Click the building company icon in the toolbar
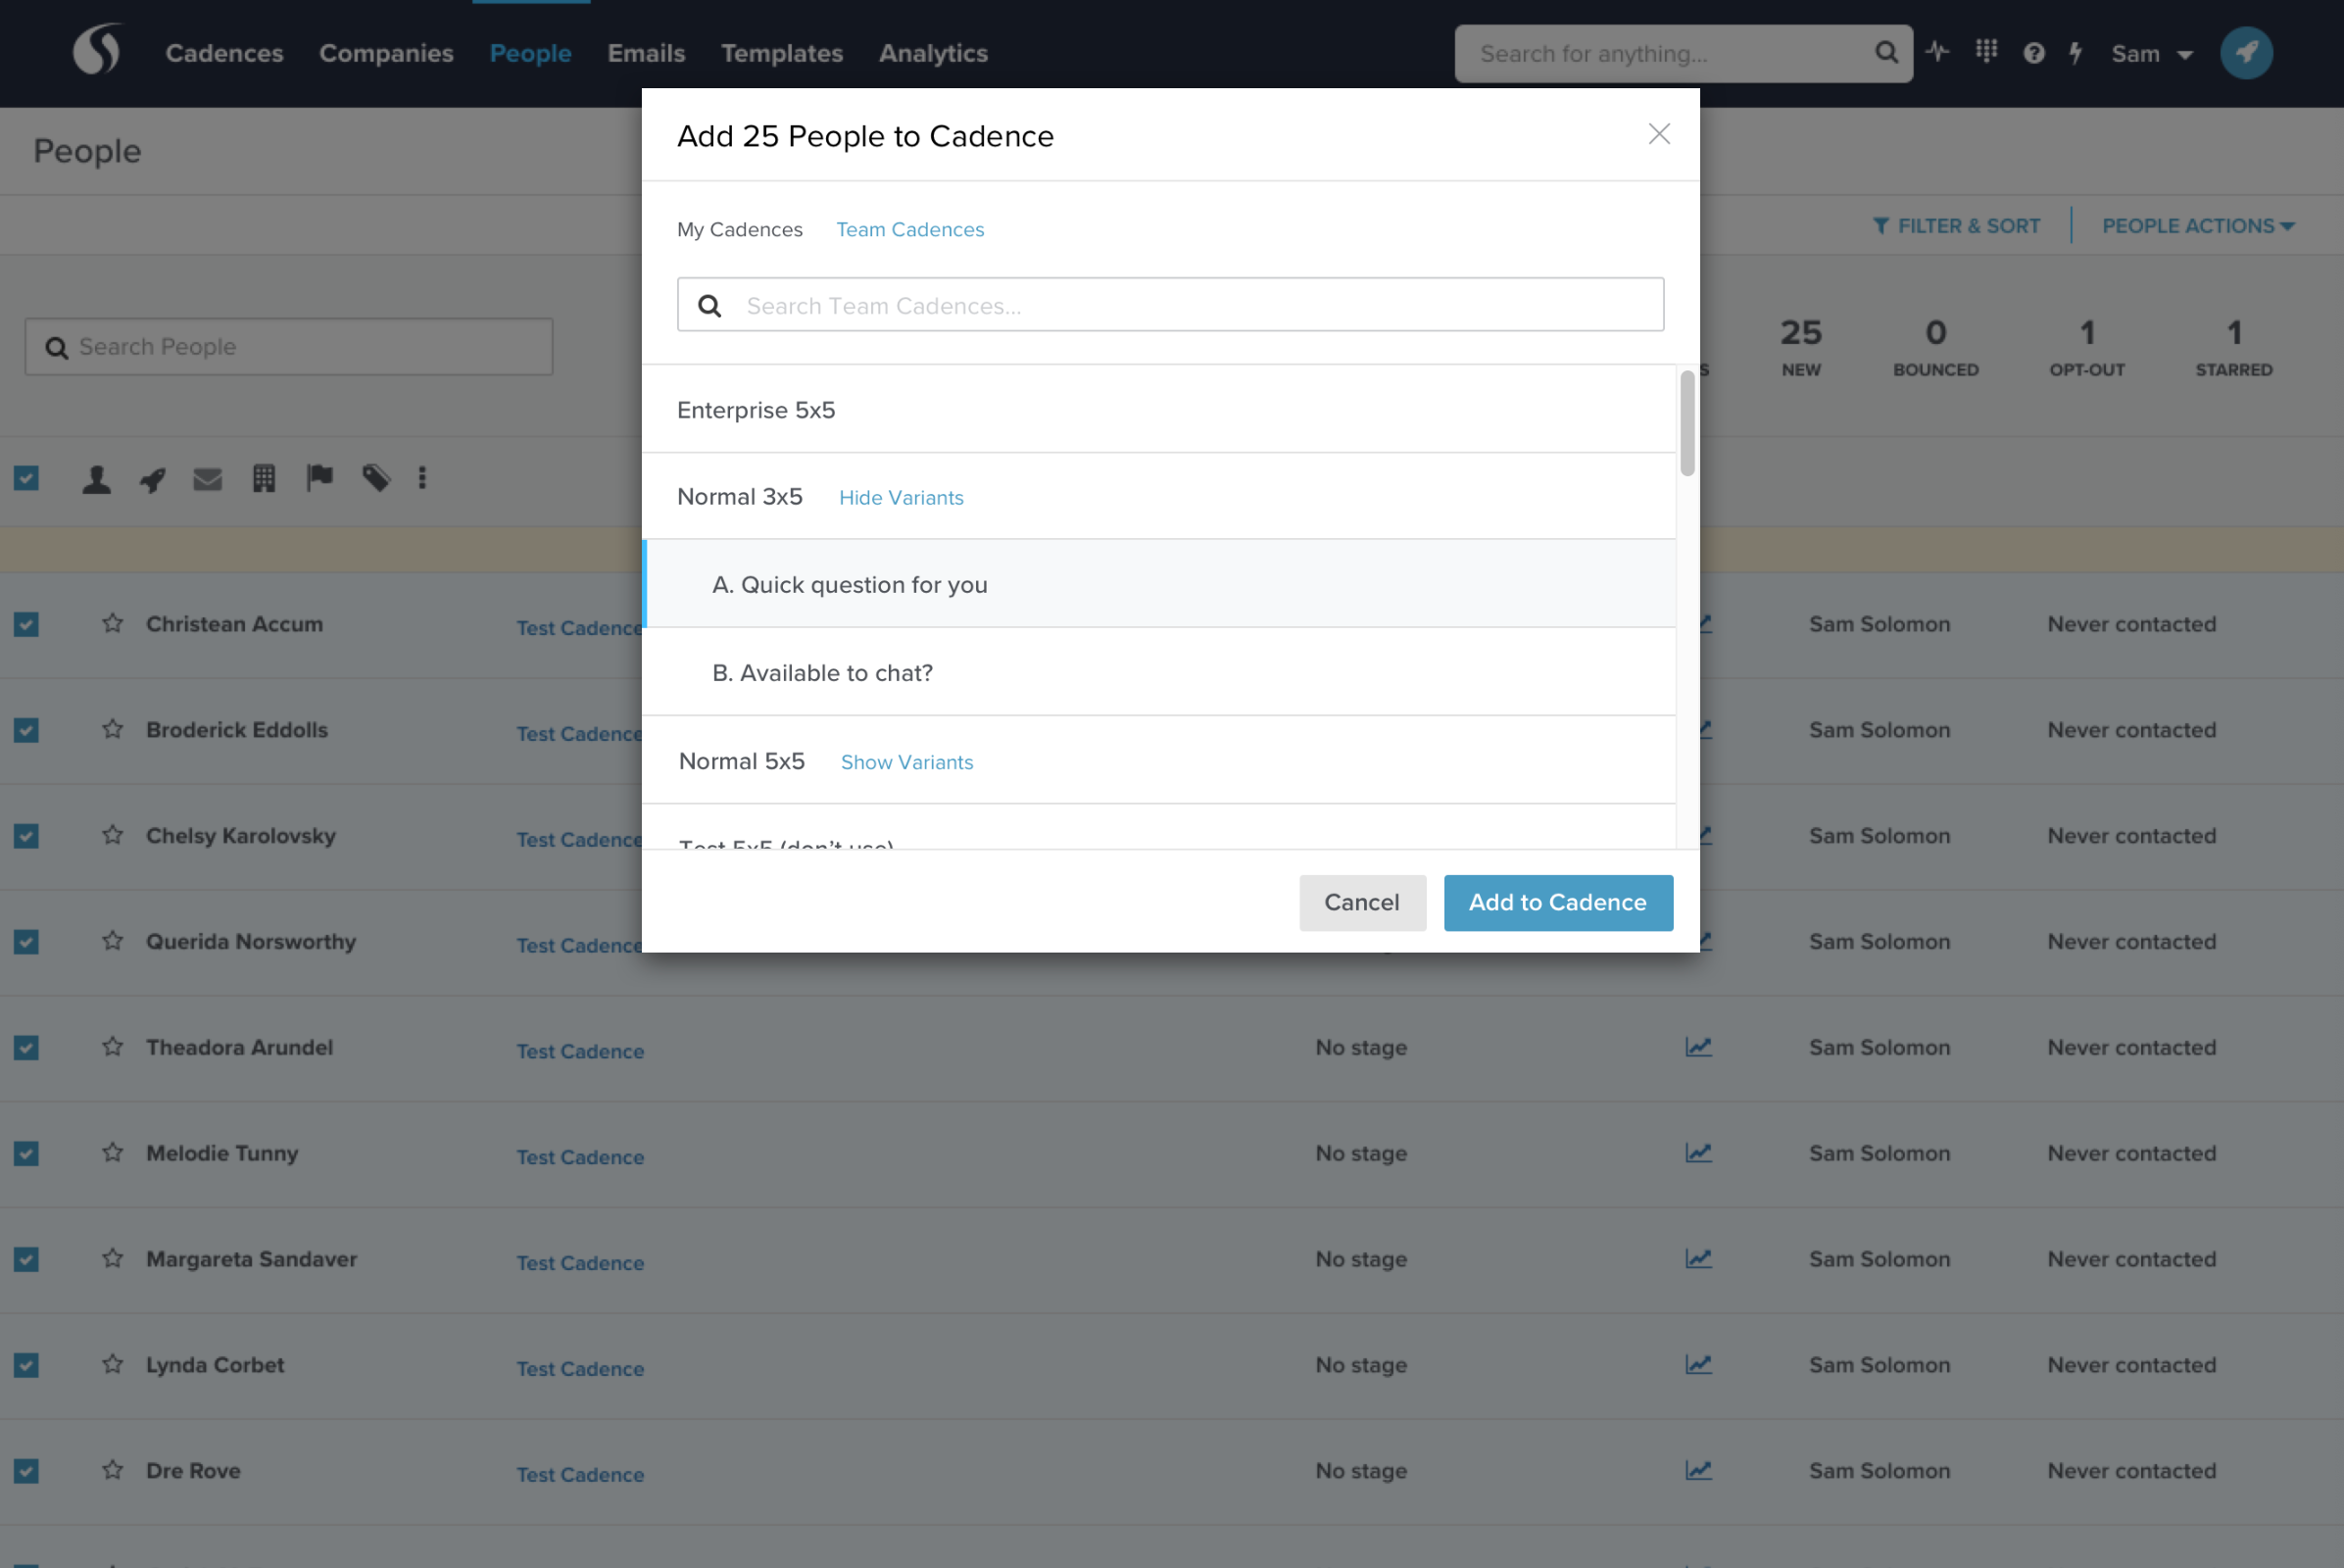The width and height of the screenshot is (2344, 1568). (264, 478)
